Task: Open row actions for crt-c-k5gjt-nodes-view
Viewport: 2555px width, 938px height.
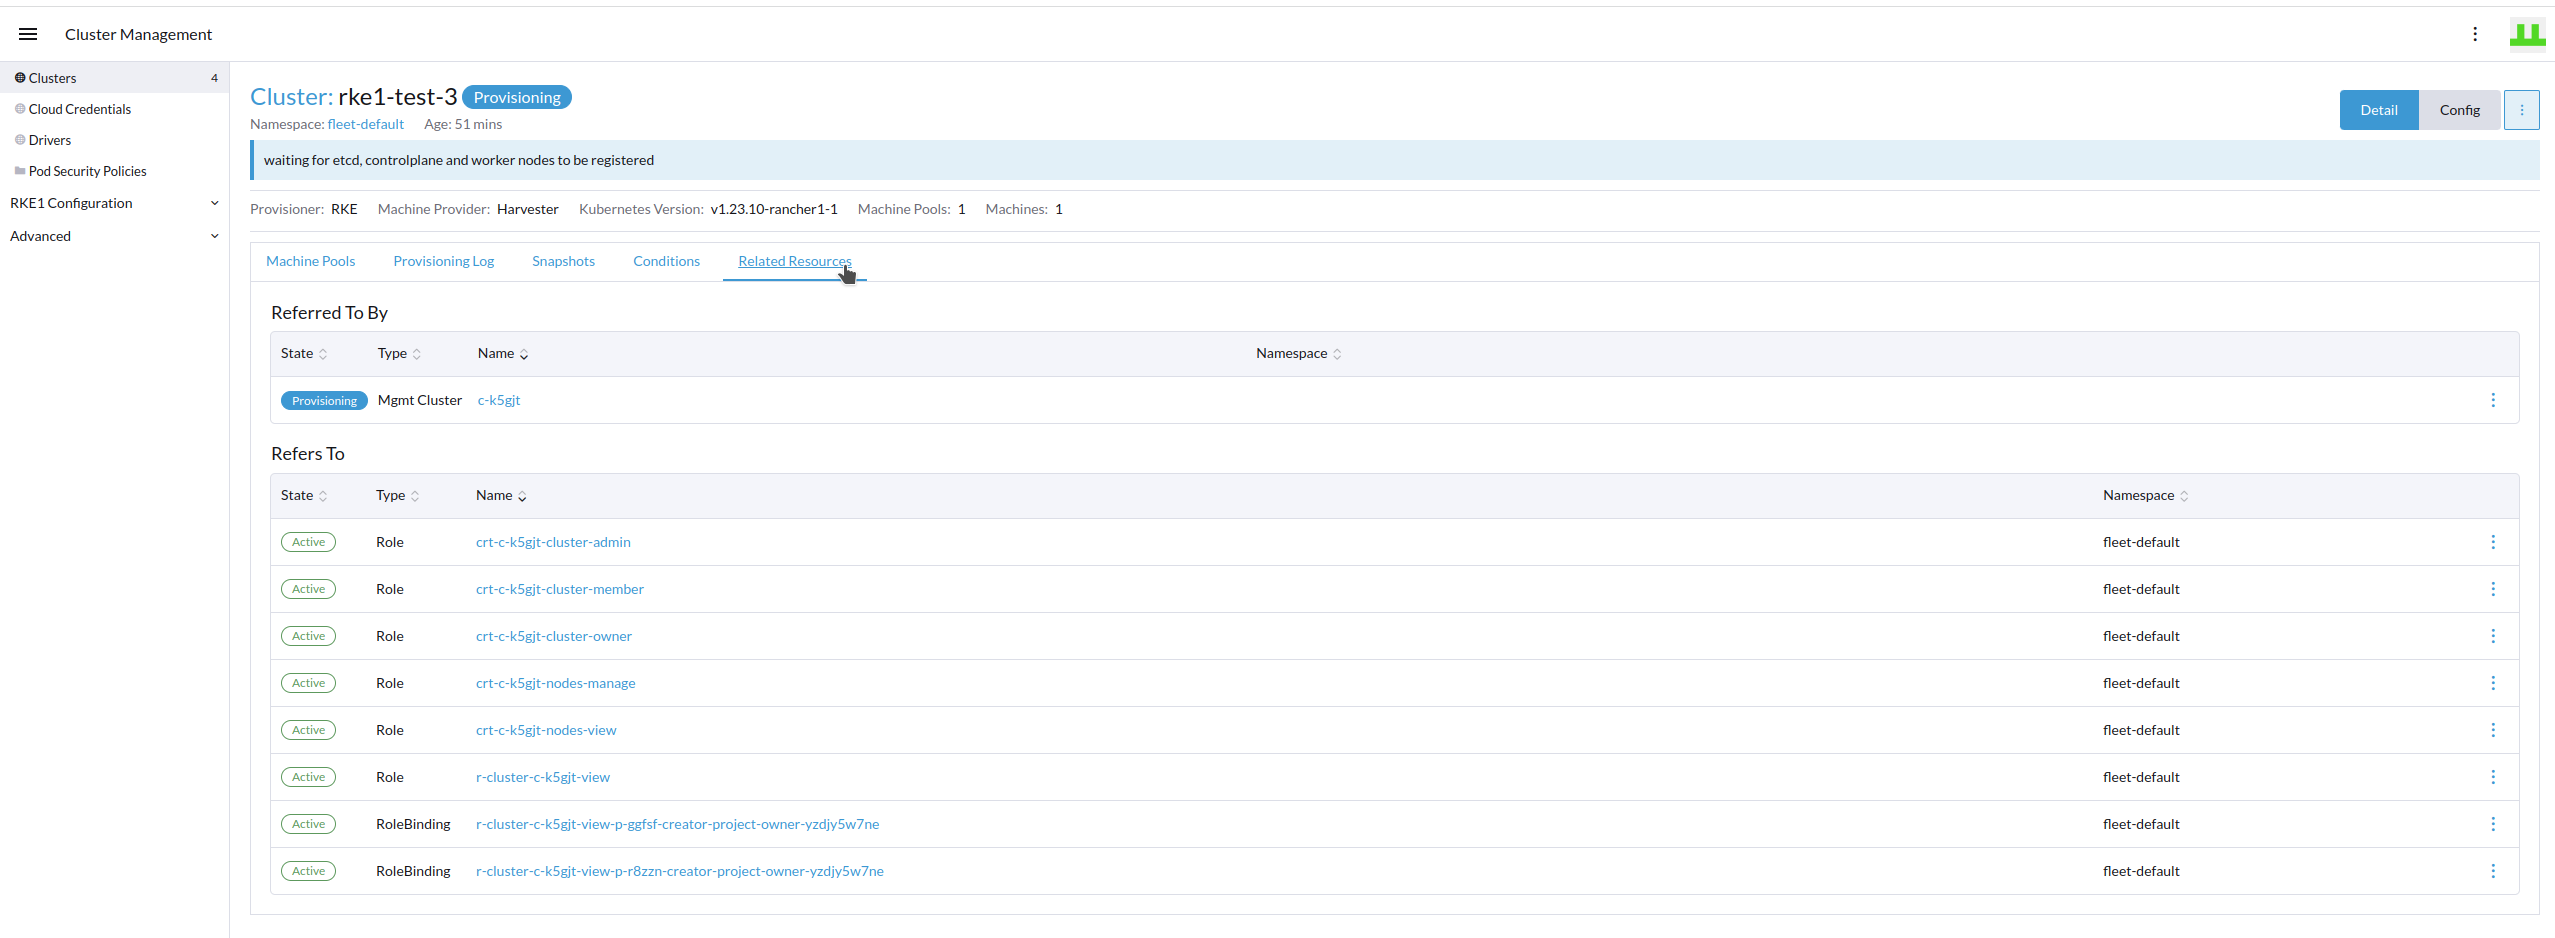Action: pos(2493,730)
